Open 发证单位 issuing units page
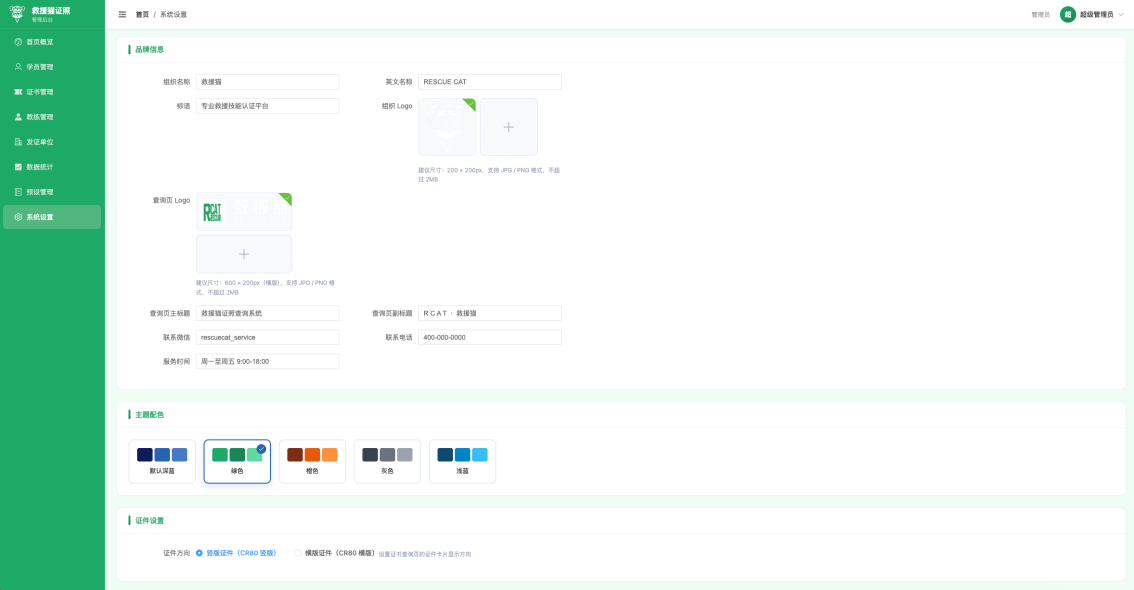 [x=40, y=142]
